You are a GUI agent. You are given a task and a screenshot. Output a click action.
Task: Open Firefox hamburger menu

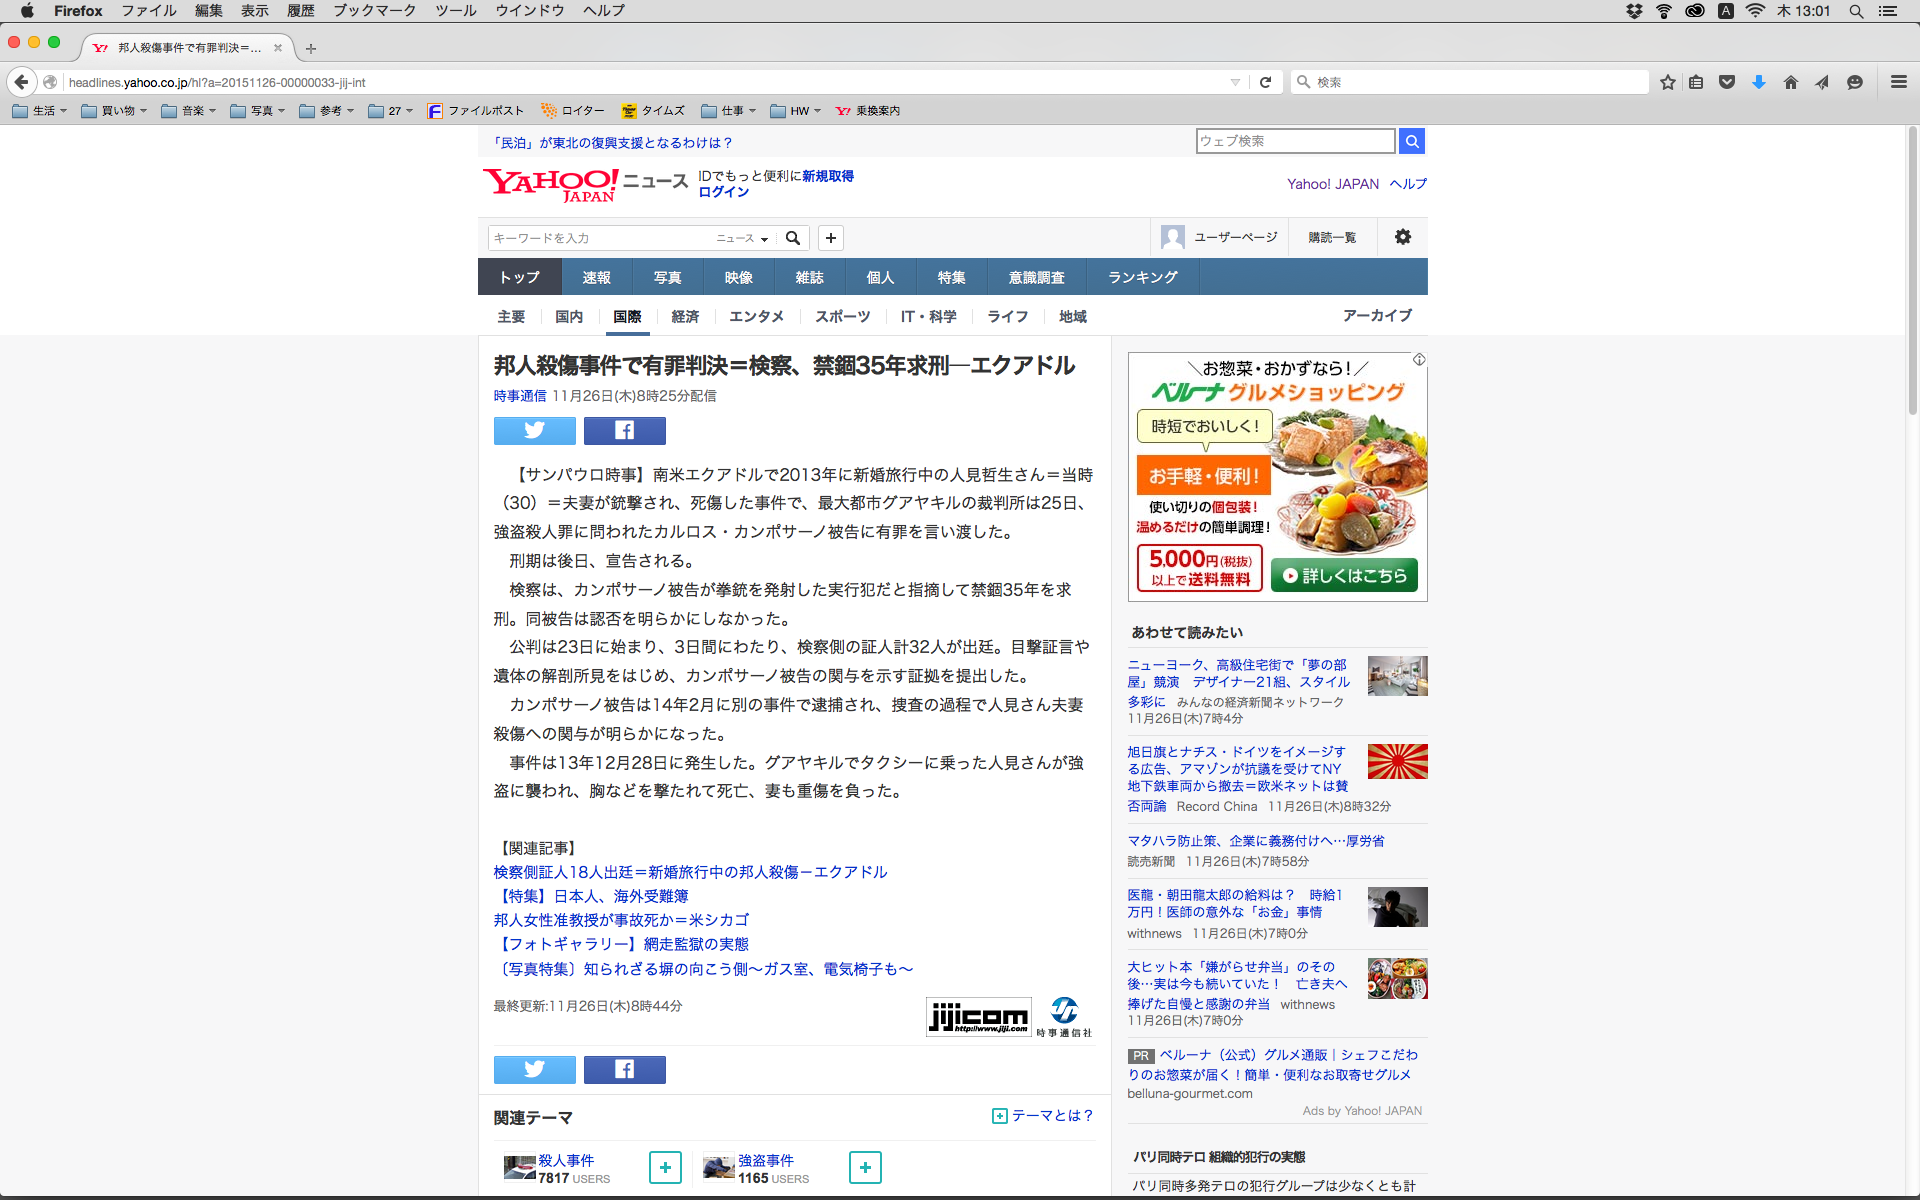pyautogui.click(x=1898, y=82)
